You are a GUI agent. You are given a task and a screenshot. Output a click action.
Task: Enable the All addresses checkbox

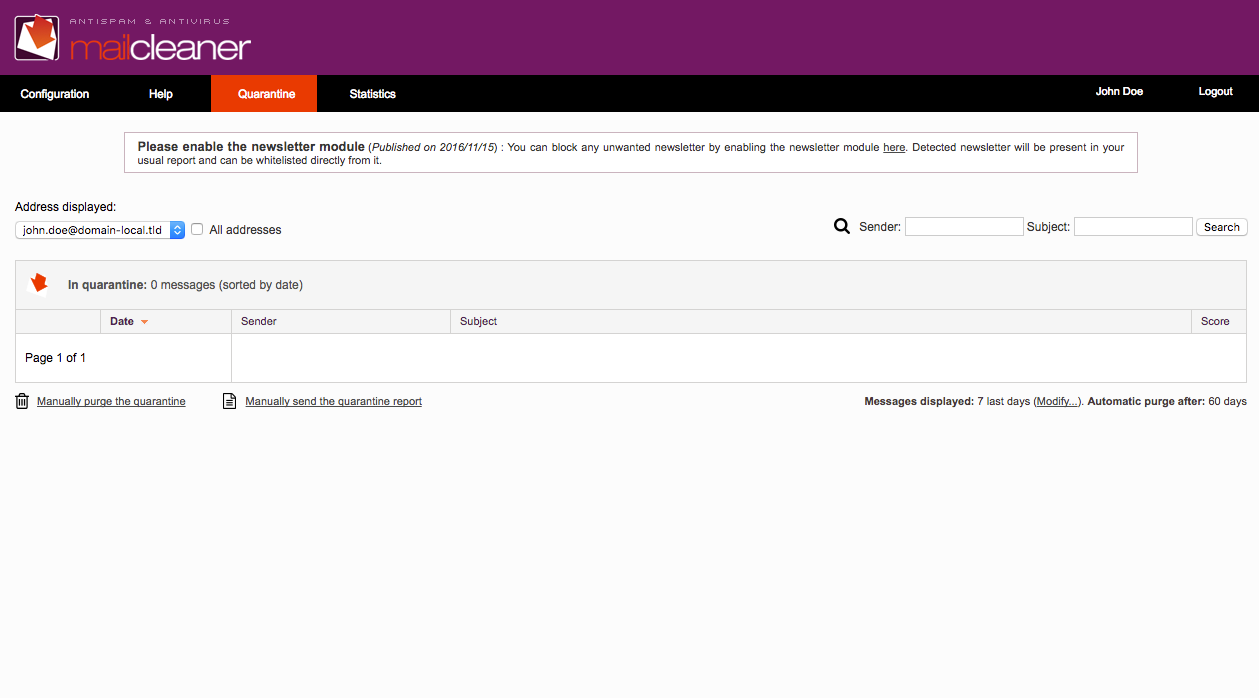196,229
